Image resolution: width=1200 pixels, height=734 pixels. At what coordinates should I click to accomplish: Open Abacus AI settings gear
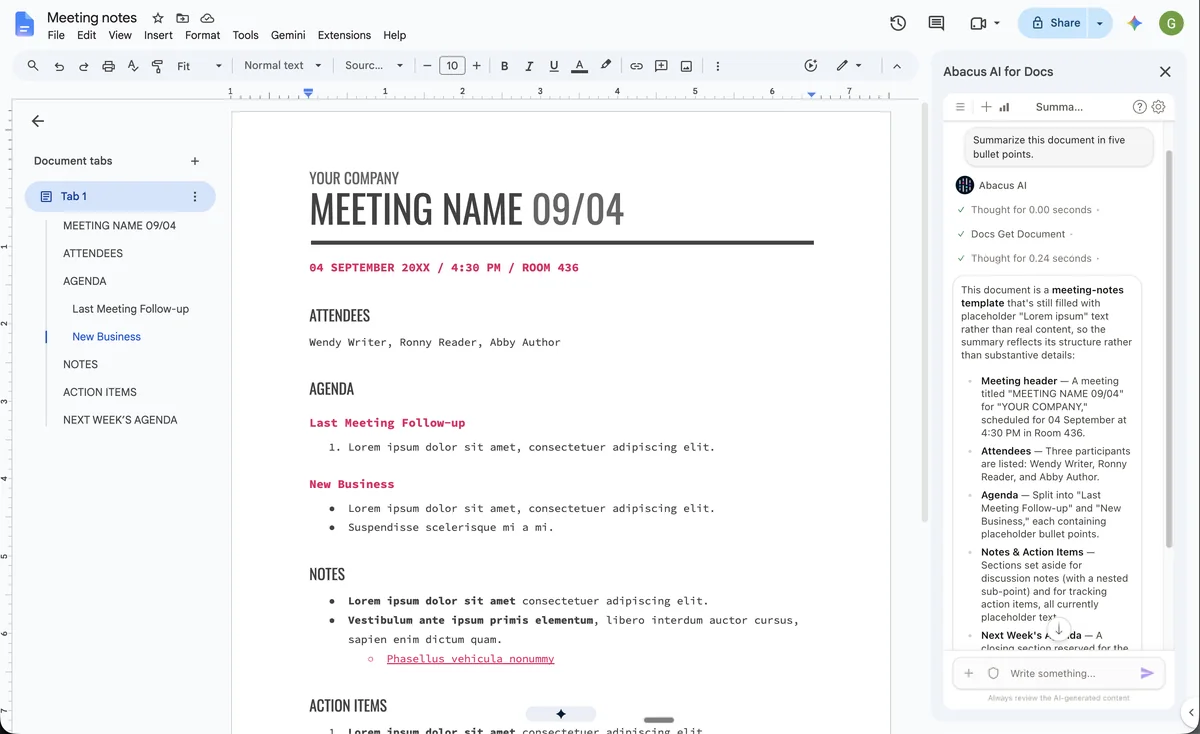point(1158,107)
